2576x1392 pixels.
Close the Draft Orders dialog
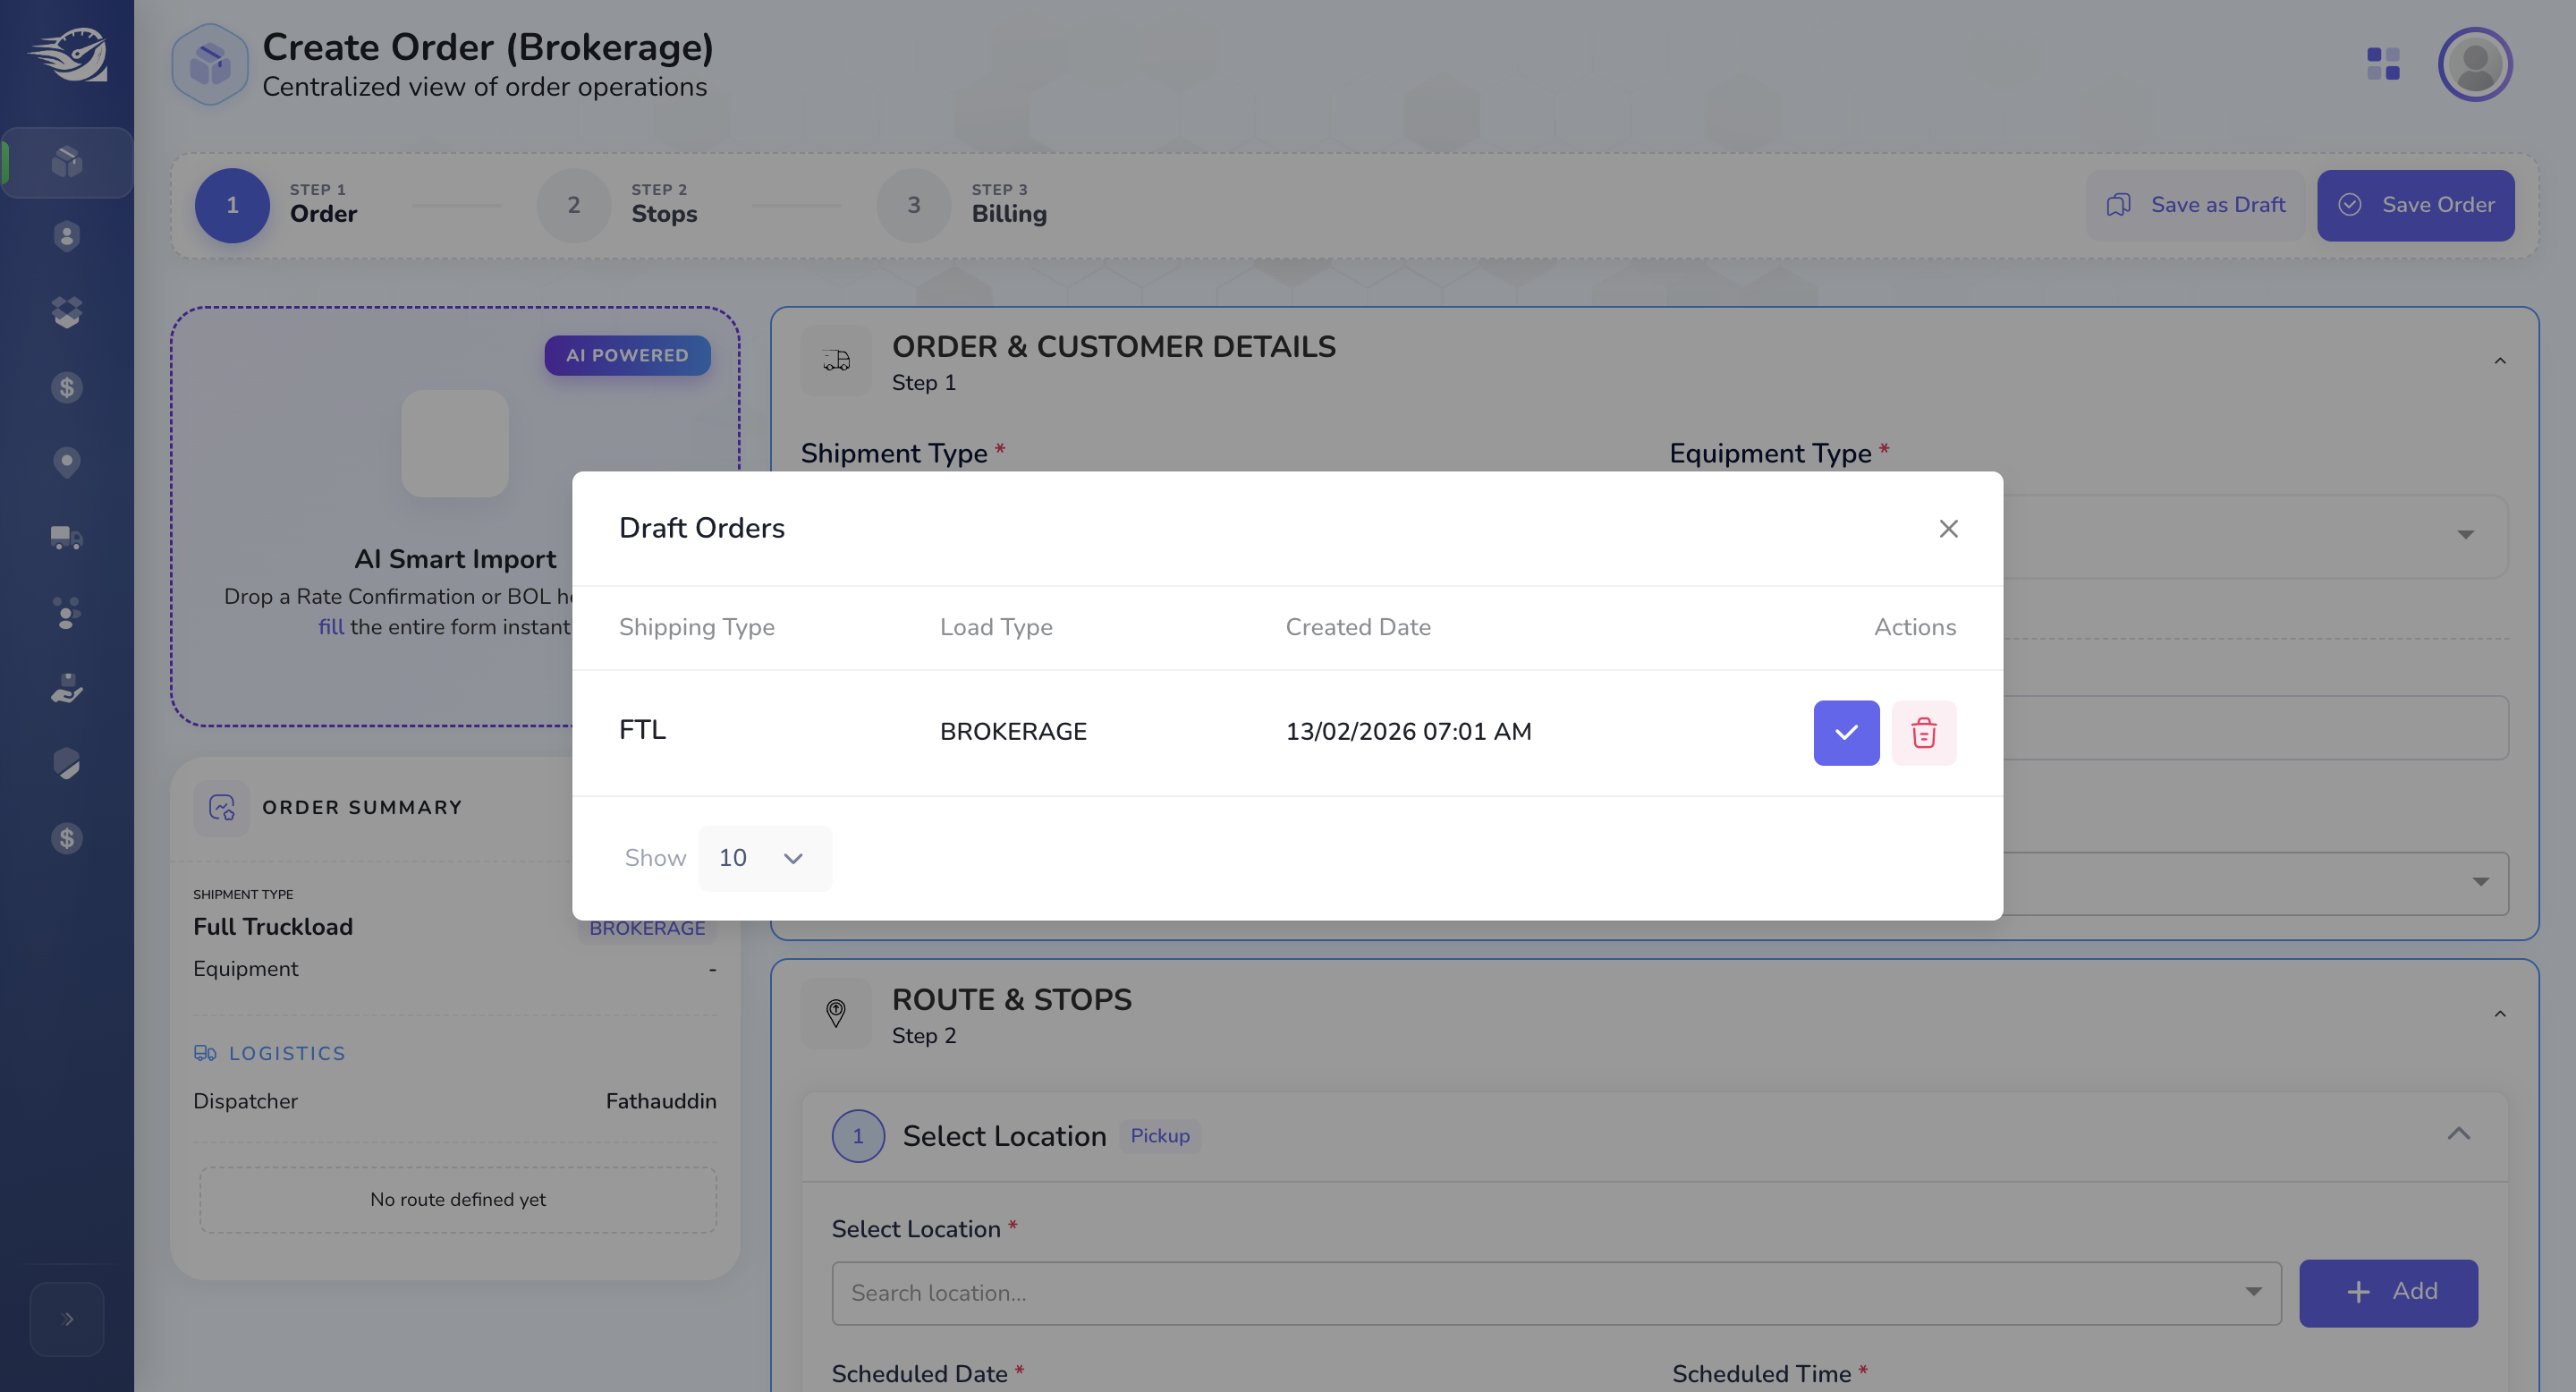pyautogui.click(x=1948, y=528)
